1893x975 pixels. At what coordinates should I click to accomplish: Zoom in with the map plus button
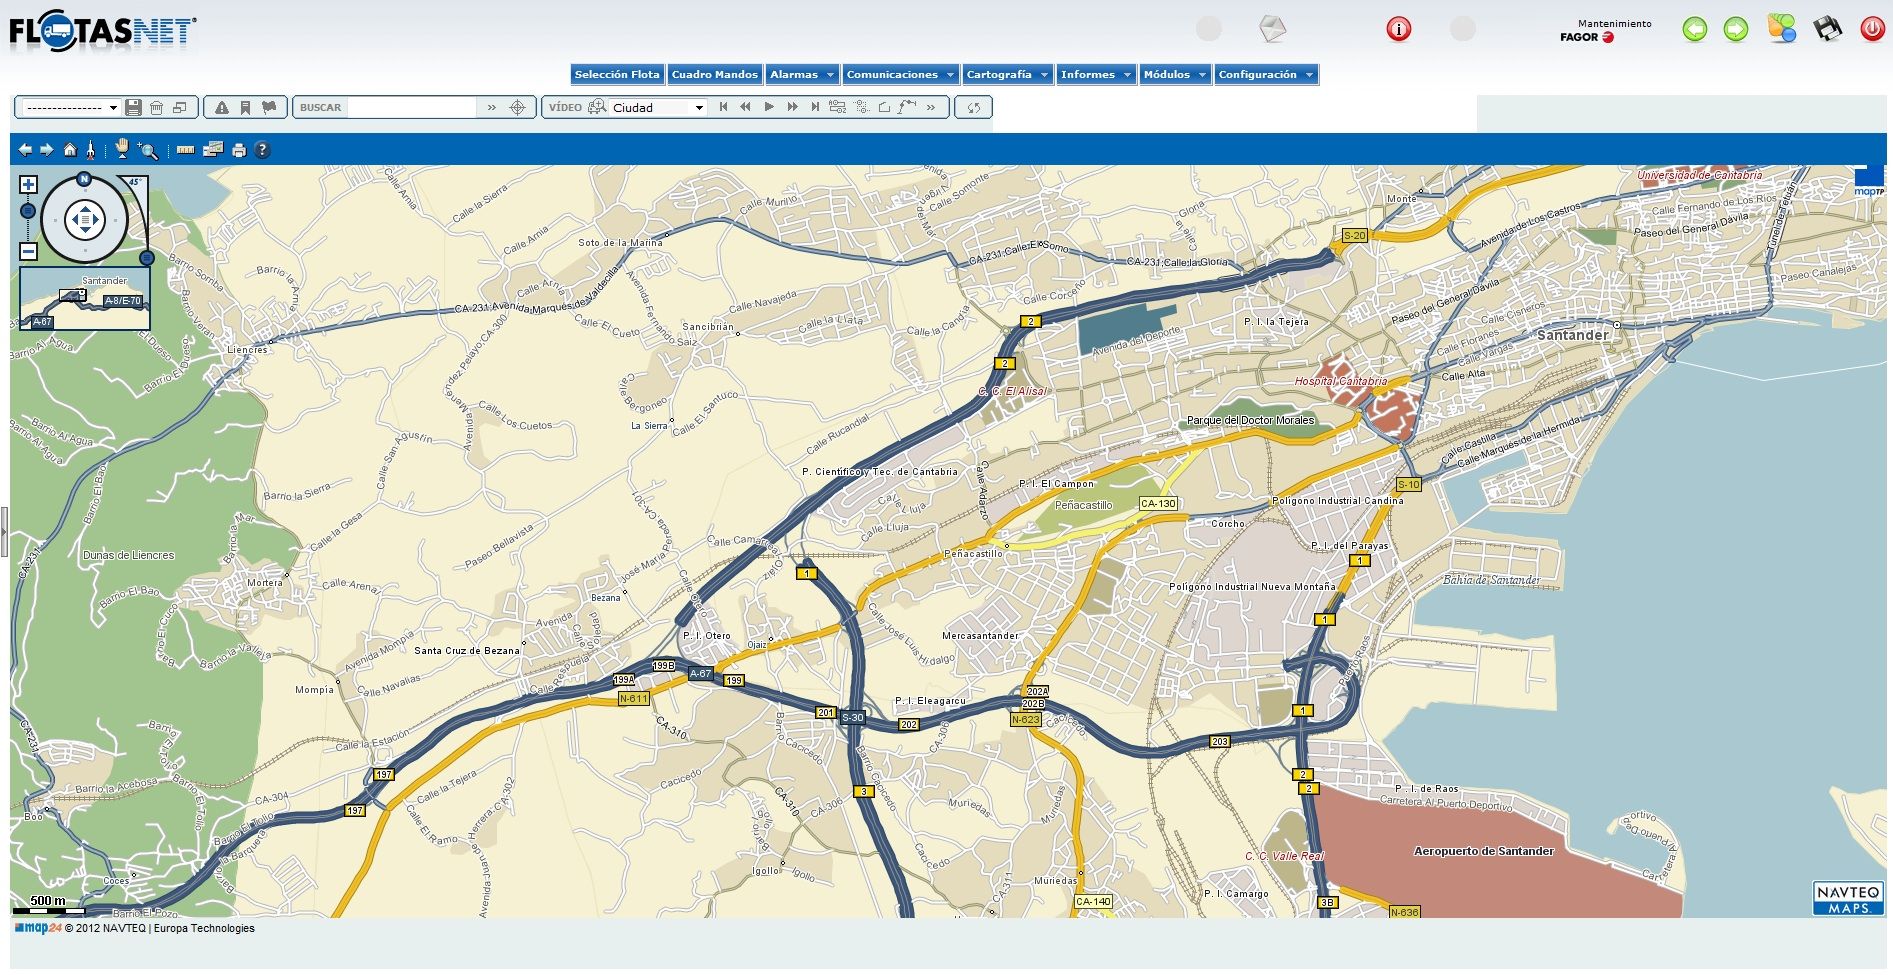tap(28, 185)
